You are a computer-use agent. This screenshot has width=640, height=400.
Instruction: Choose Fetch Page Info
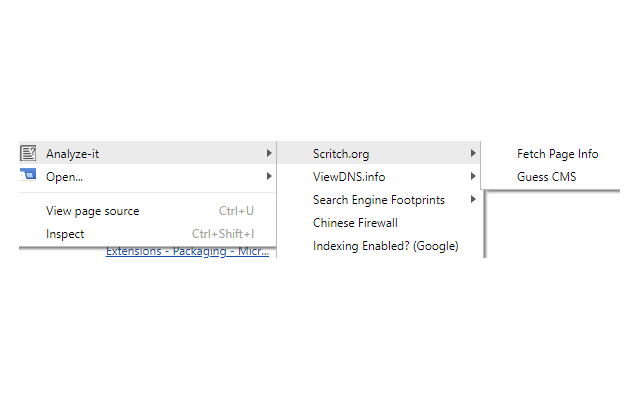pos(557,153)
